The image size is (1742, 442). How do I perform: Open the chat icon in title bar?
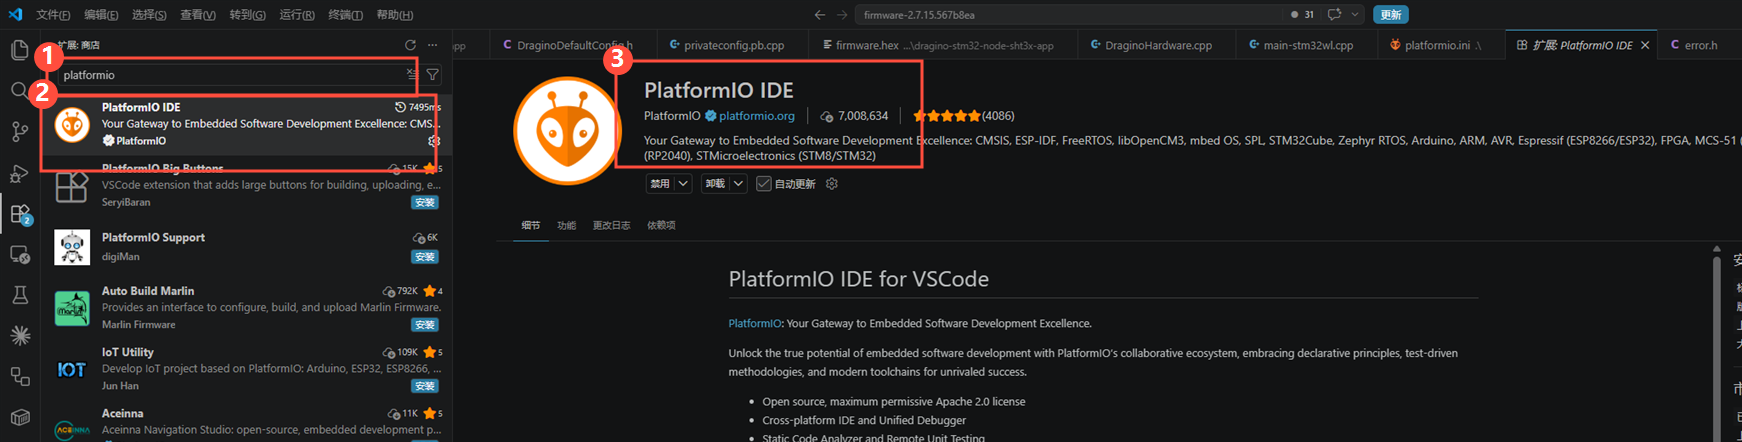pyautogui.click(x=1334, y=14)
